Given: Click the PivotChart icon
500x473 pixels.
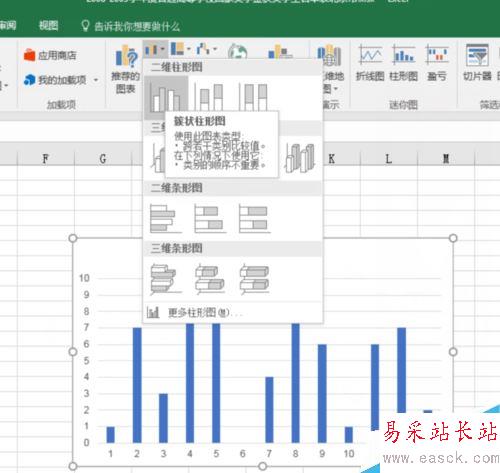Looking at the screenshot, I should (x=279, y=52).
